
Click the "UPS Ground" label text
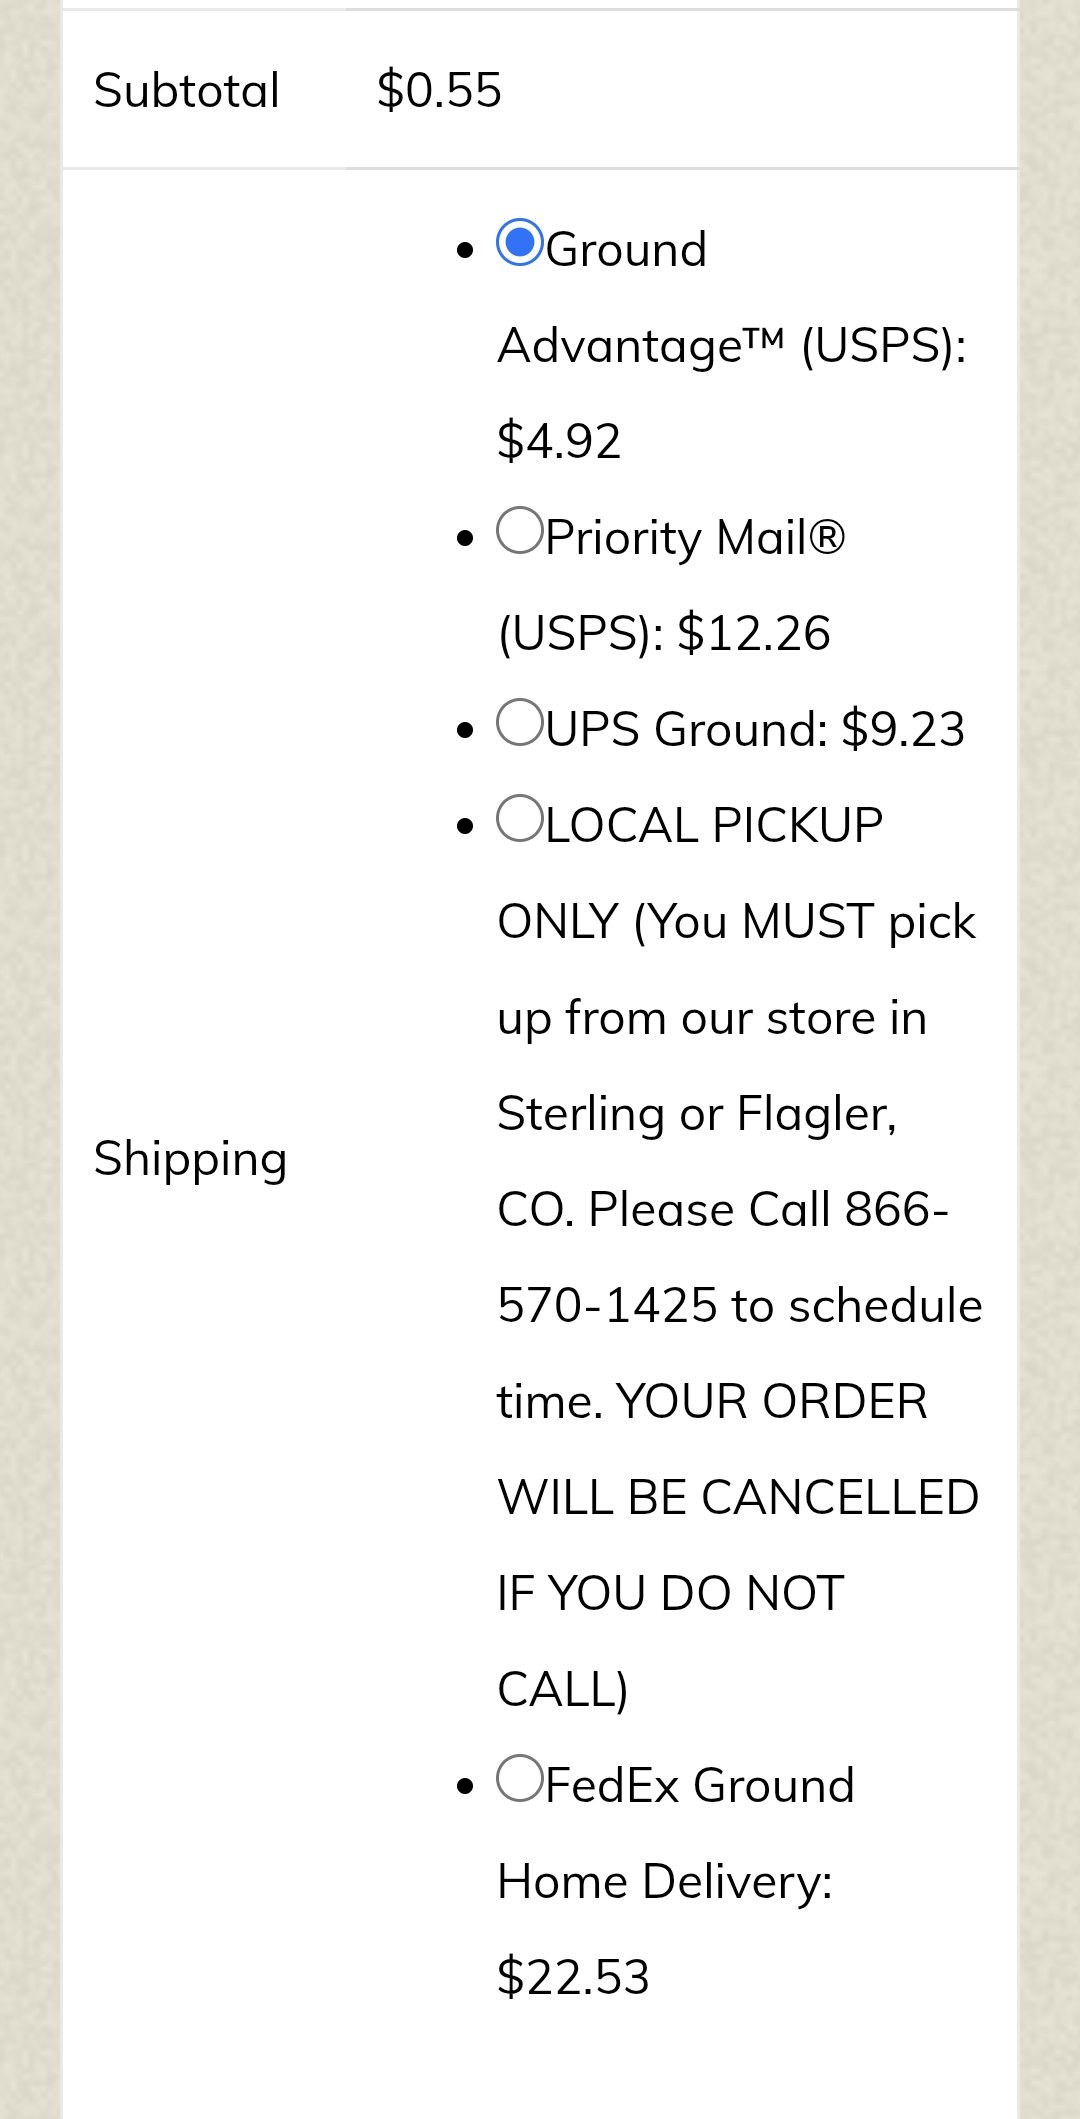coord(687,730)
